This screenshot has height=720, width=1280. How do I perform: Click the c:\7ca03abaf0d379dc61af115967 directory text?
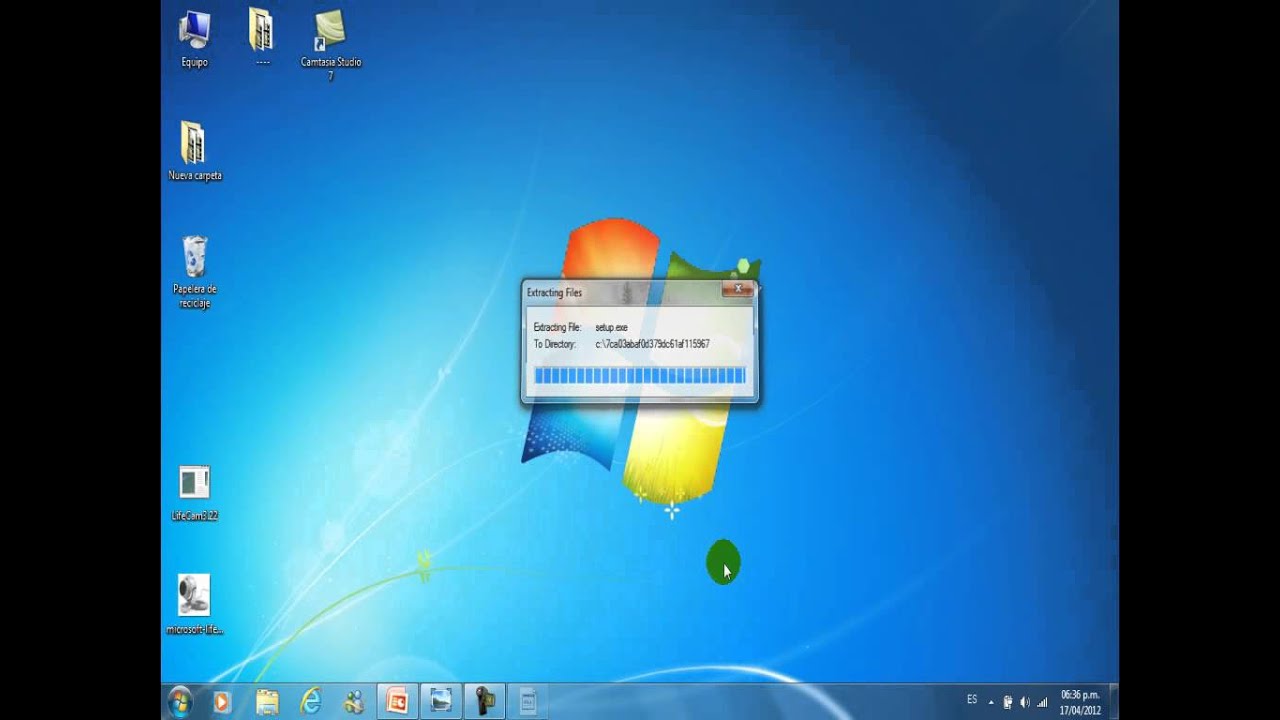pos(652,344)
